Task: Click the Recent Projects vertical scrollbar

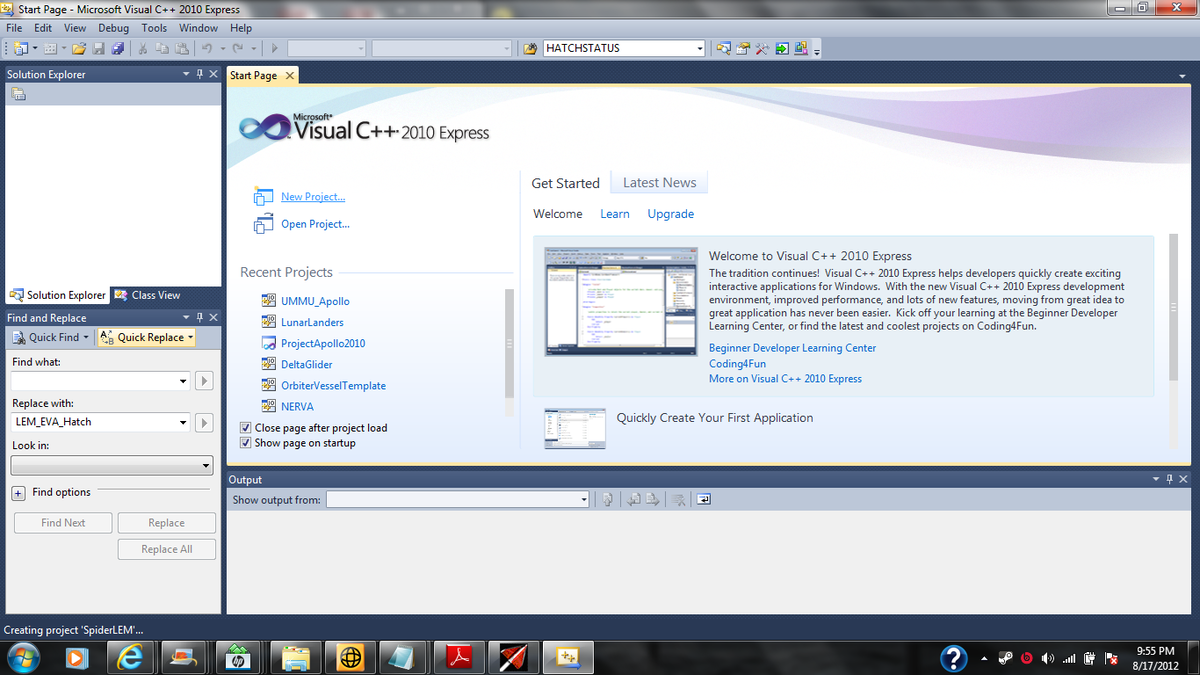Action: tap(509, 344)
